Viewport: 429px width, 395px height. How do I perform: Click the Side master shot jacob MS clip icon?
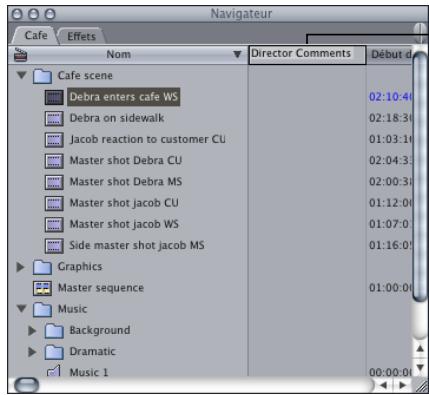pyautogui.click(x=54, y=246)
